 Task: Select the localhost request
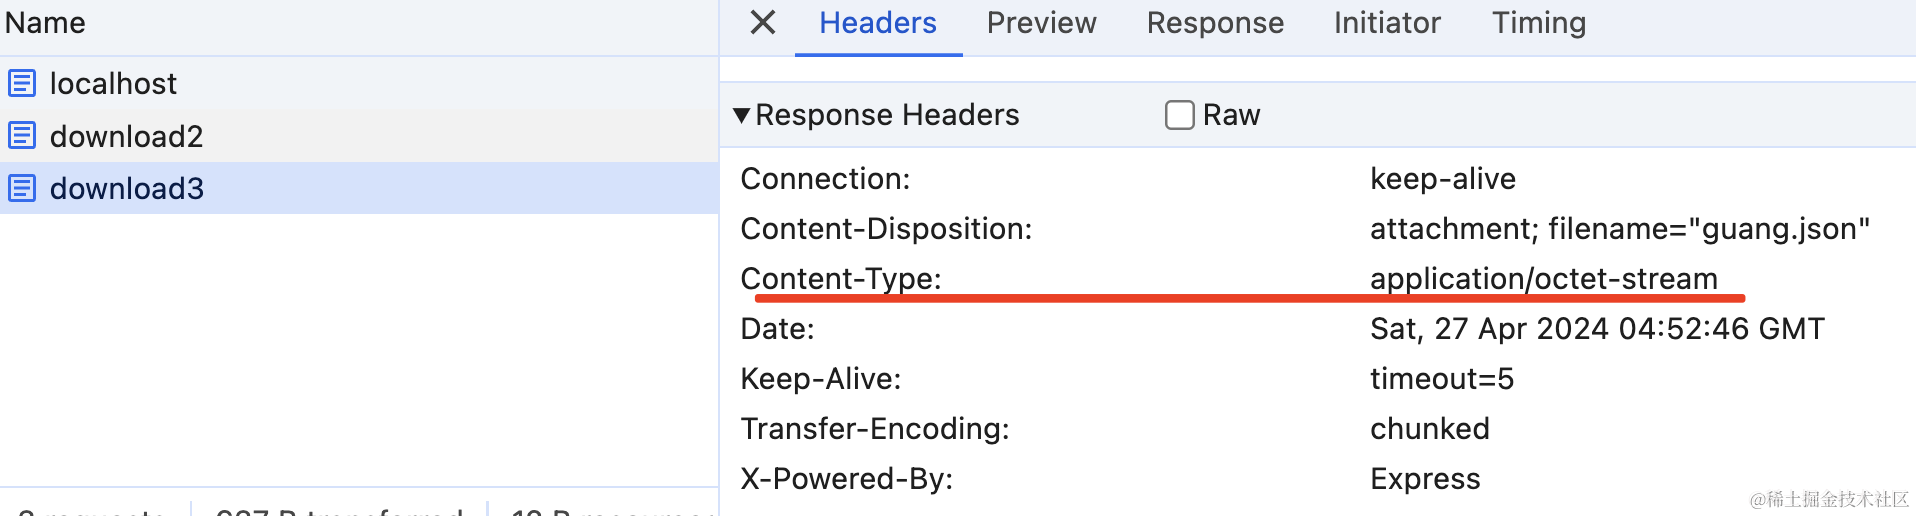[113, 83]
